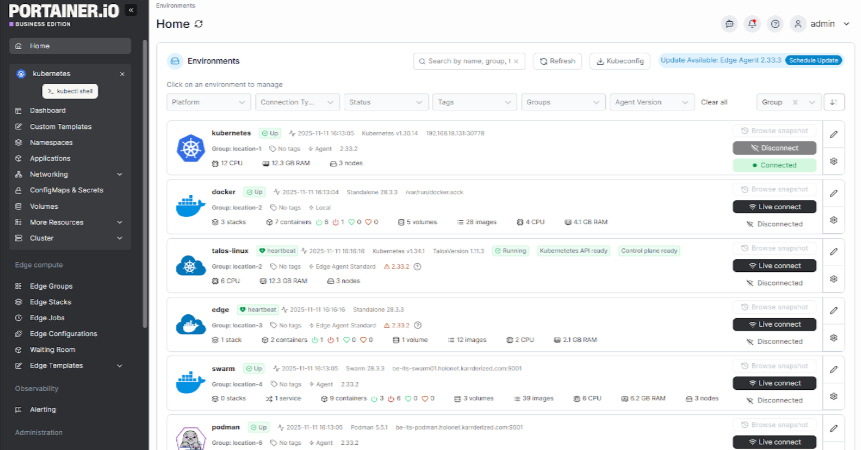Open the Platform filter dropdown
The image size is (861, 450).
pos(209,102)
